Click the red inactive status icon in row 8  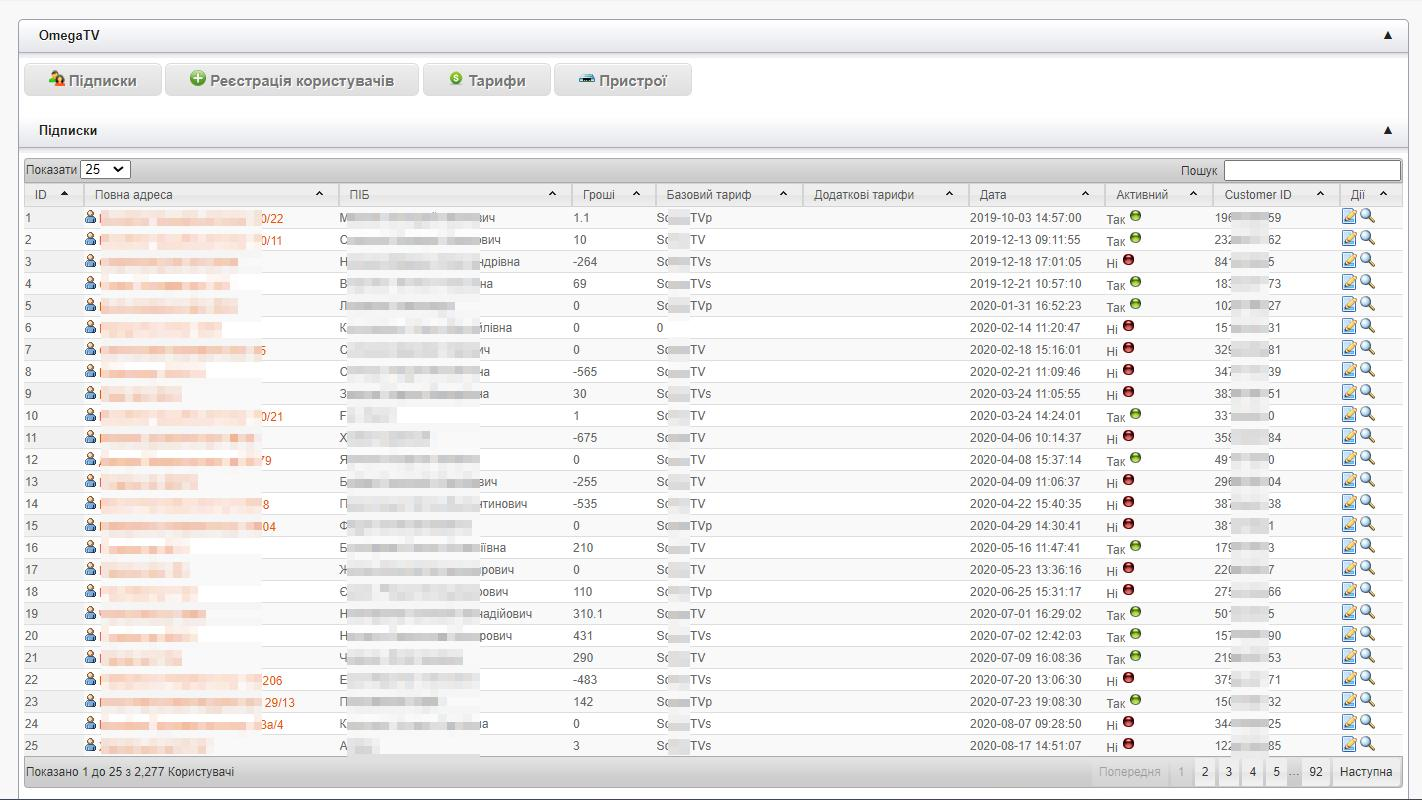[1128, 370]
